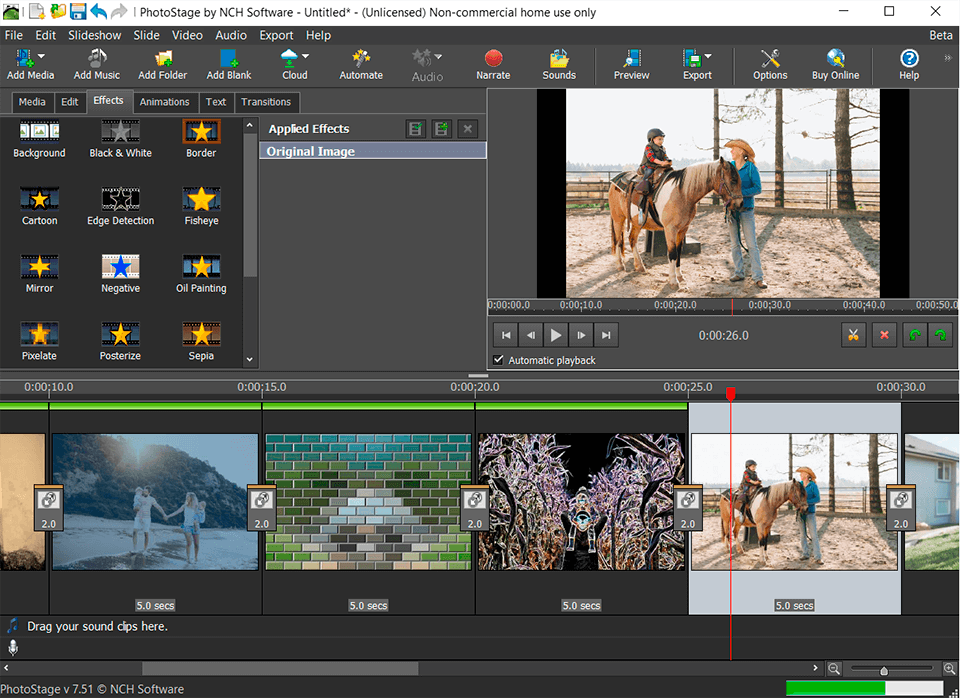Screen dimensions: 960x698
Task: Open the Slideshow menu
Action: 94,35
